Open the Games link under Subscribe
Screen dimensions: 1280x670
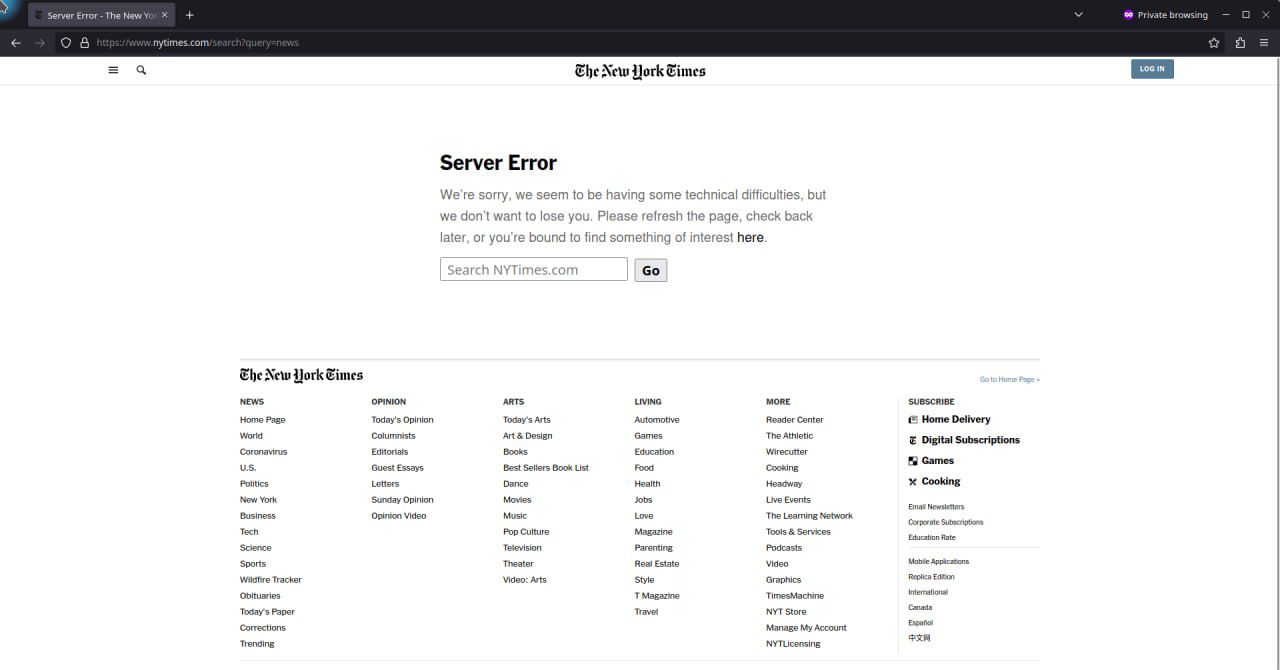click(x=938, y=461)
